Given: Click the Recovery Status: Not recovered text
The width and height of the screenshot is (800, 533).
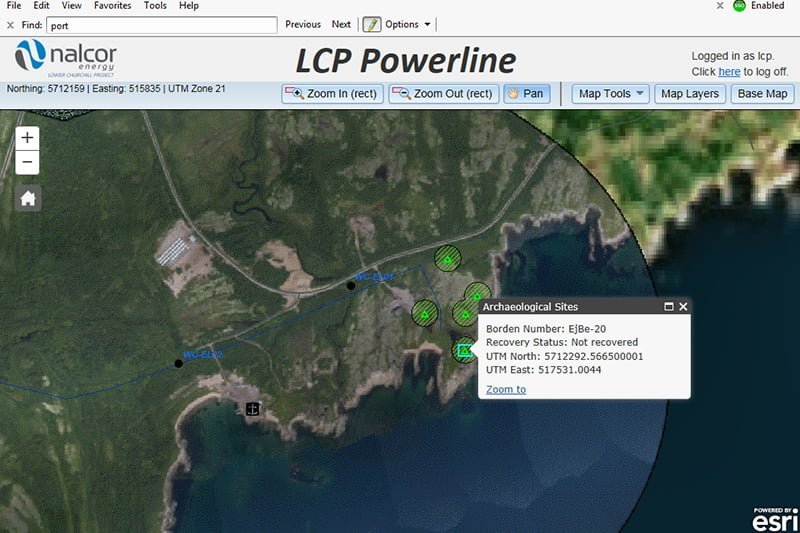Looking at the screenshot, I should point(562,342).
